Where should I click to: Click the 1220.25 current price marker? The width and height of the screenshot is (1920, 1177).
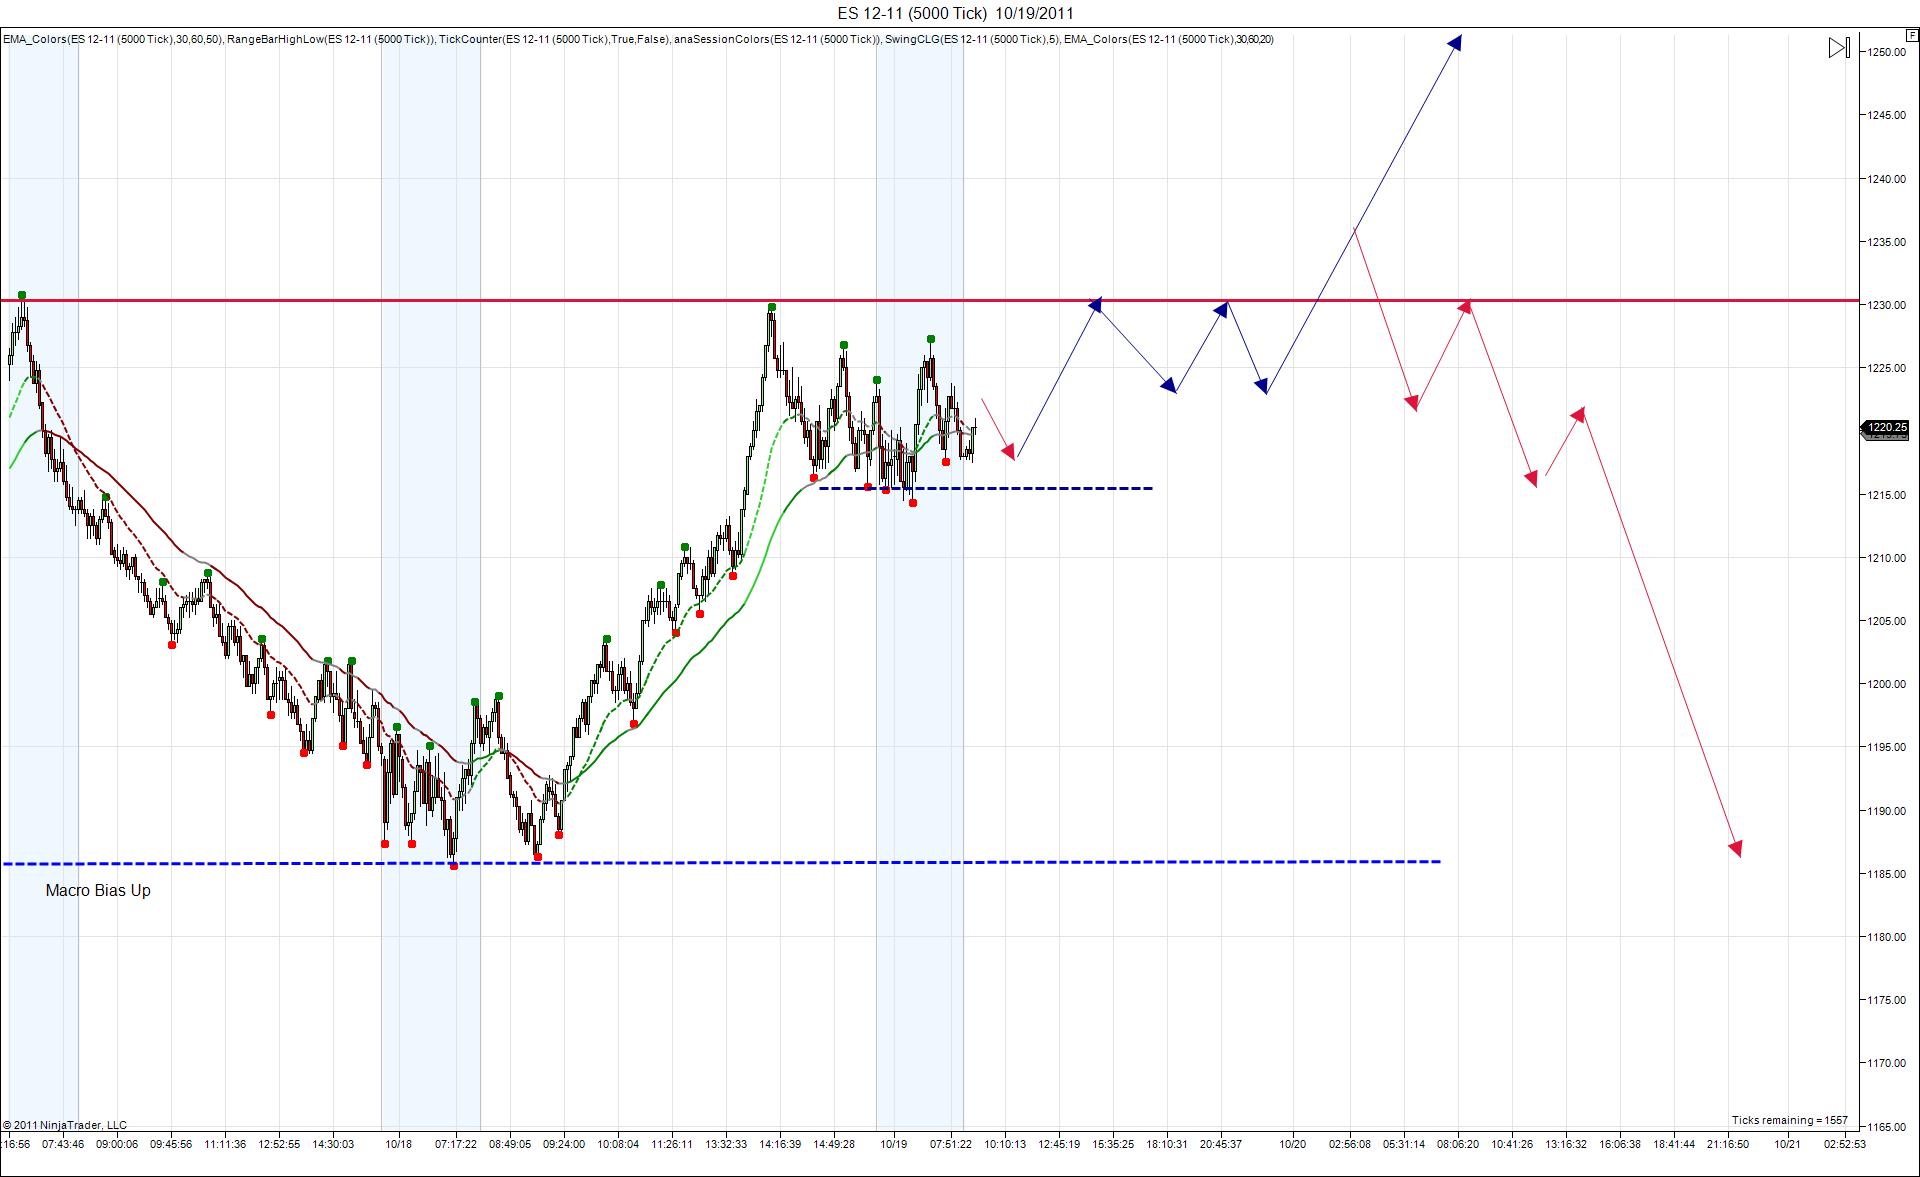click(x=1884, y=428)
